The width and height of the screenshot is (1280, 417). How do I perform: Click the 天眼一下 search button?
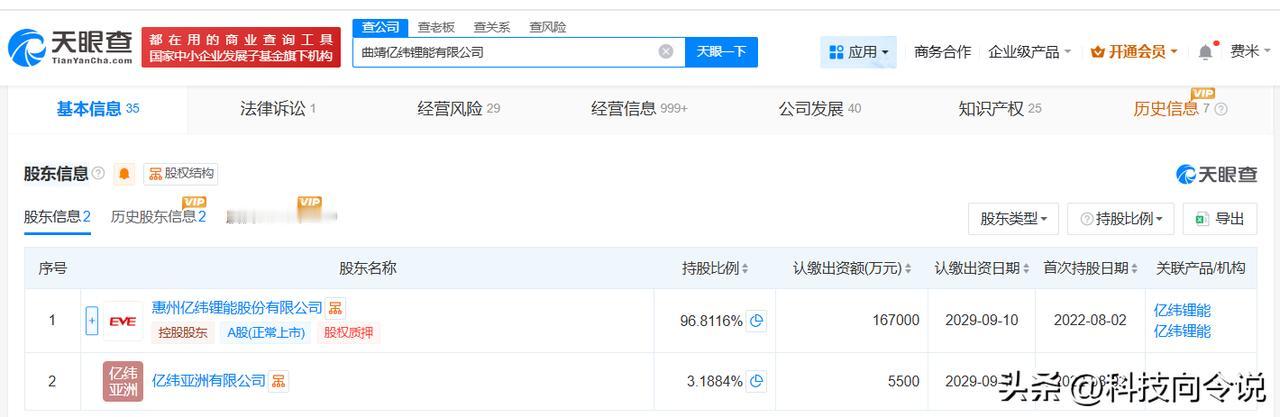click(x=721, y=52)
